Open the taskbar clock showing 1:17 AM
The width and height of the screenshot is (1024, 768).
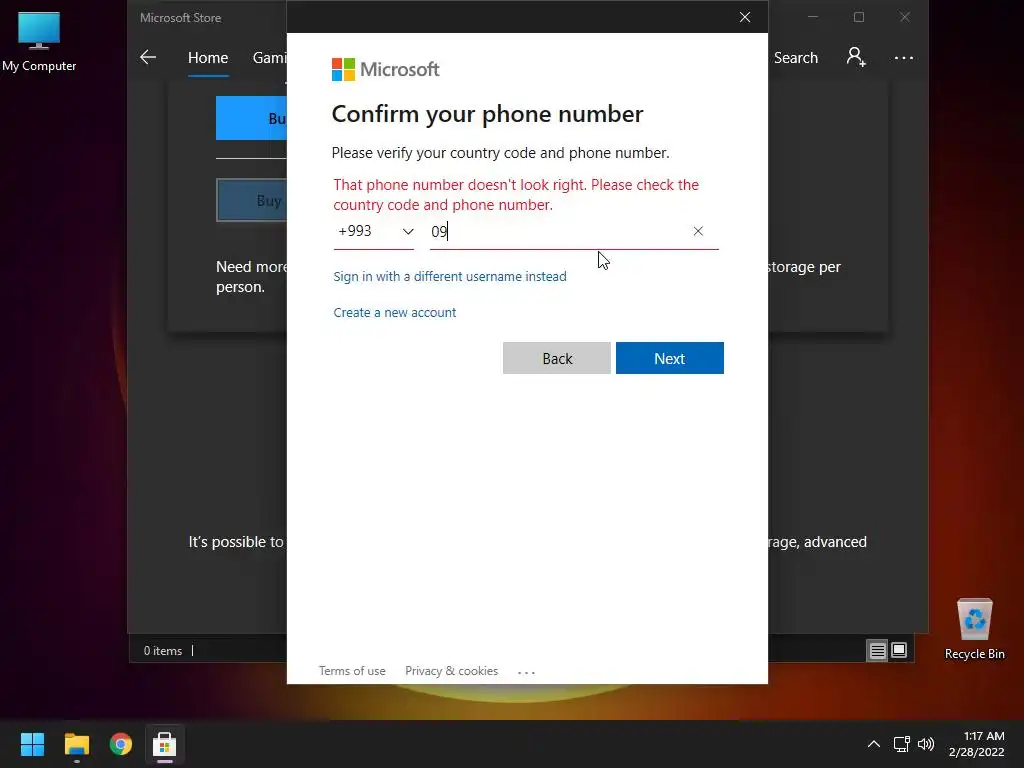976,744
